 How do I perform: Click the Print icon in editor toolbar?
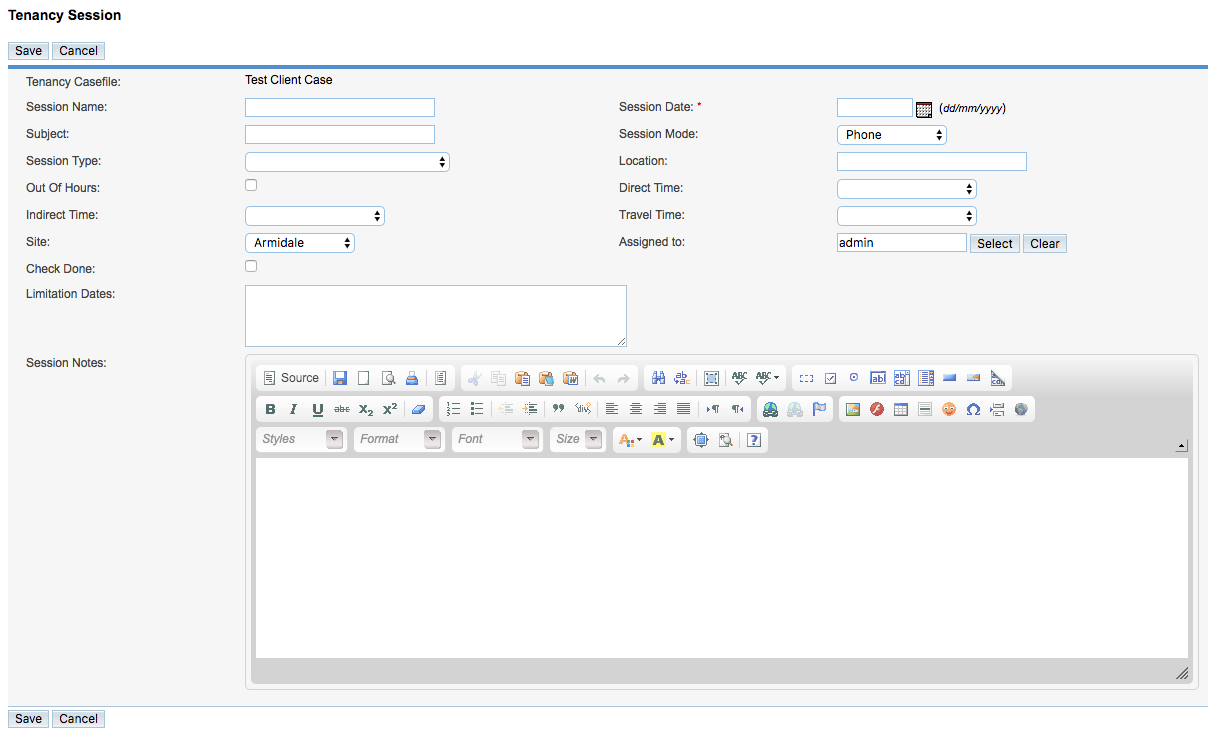point(412,378)
